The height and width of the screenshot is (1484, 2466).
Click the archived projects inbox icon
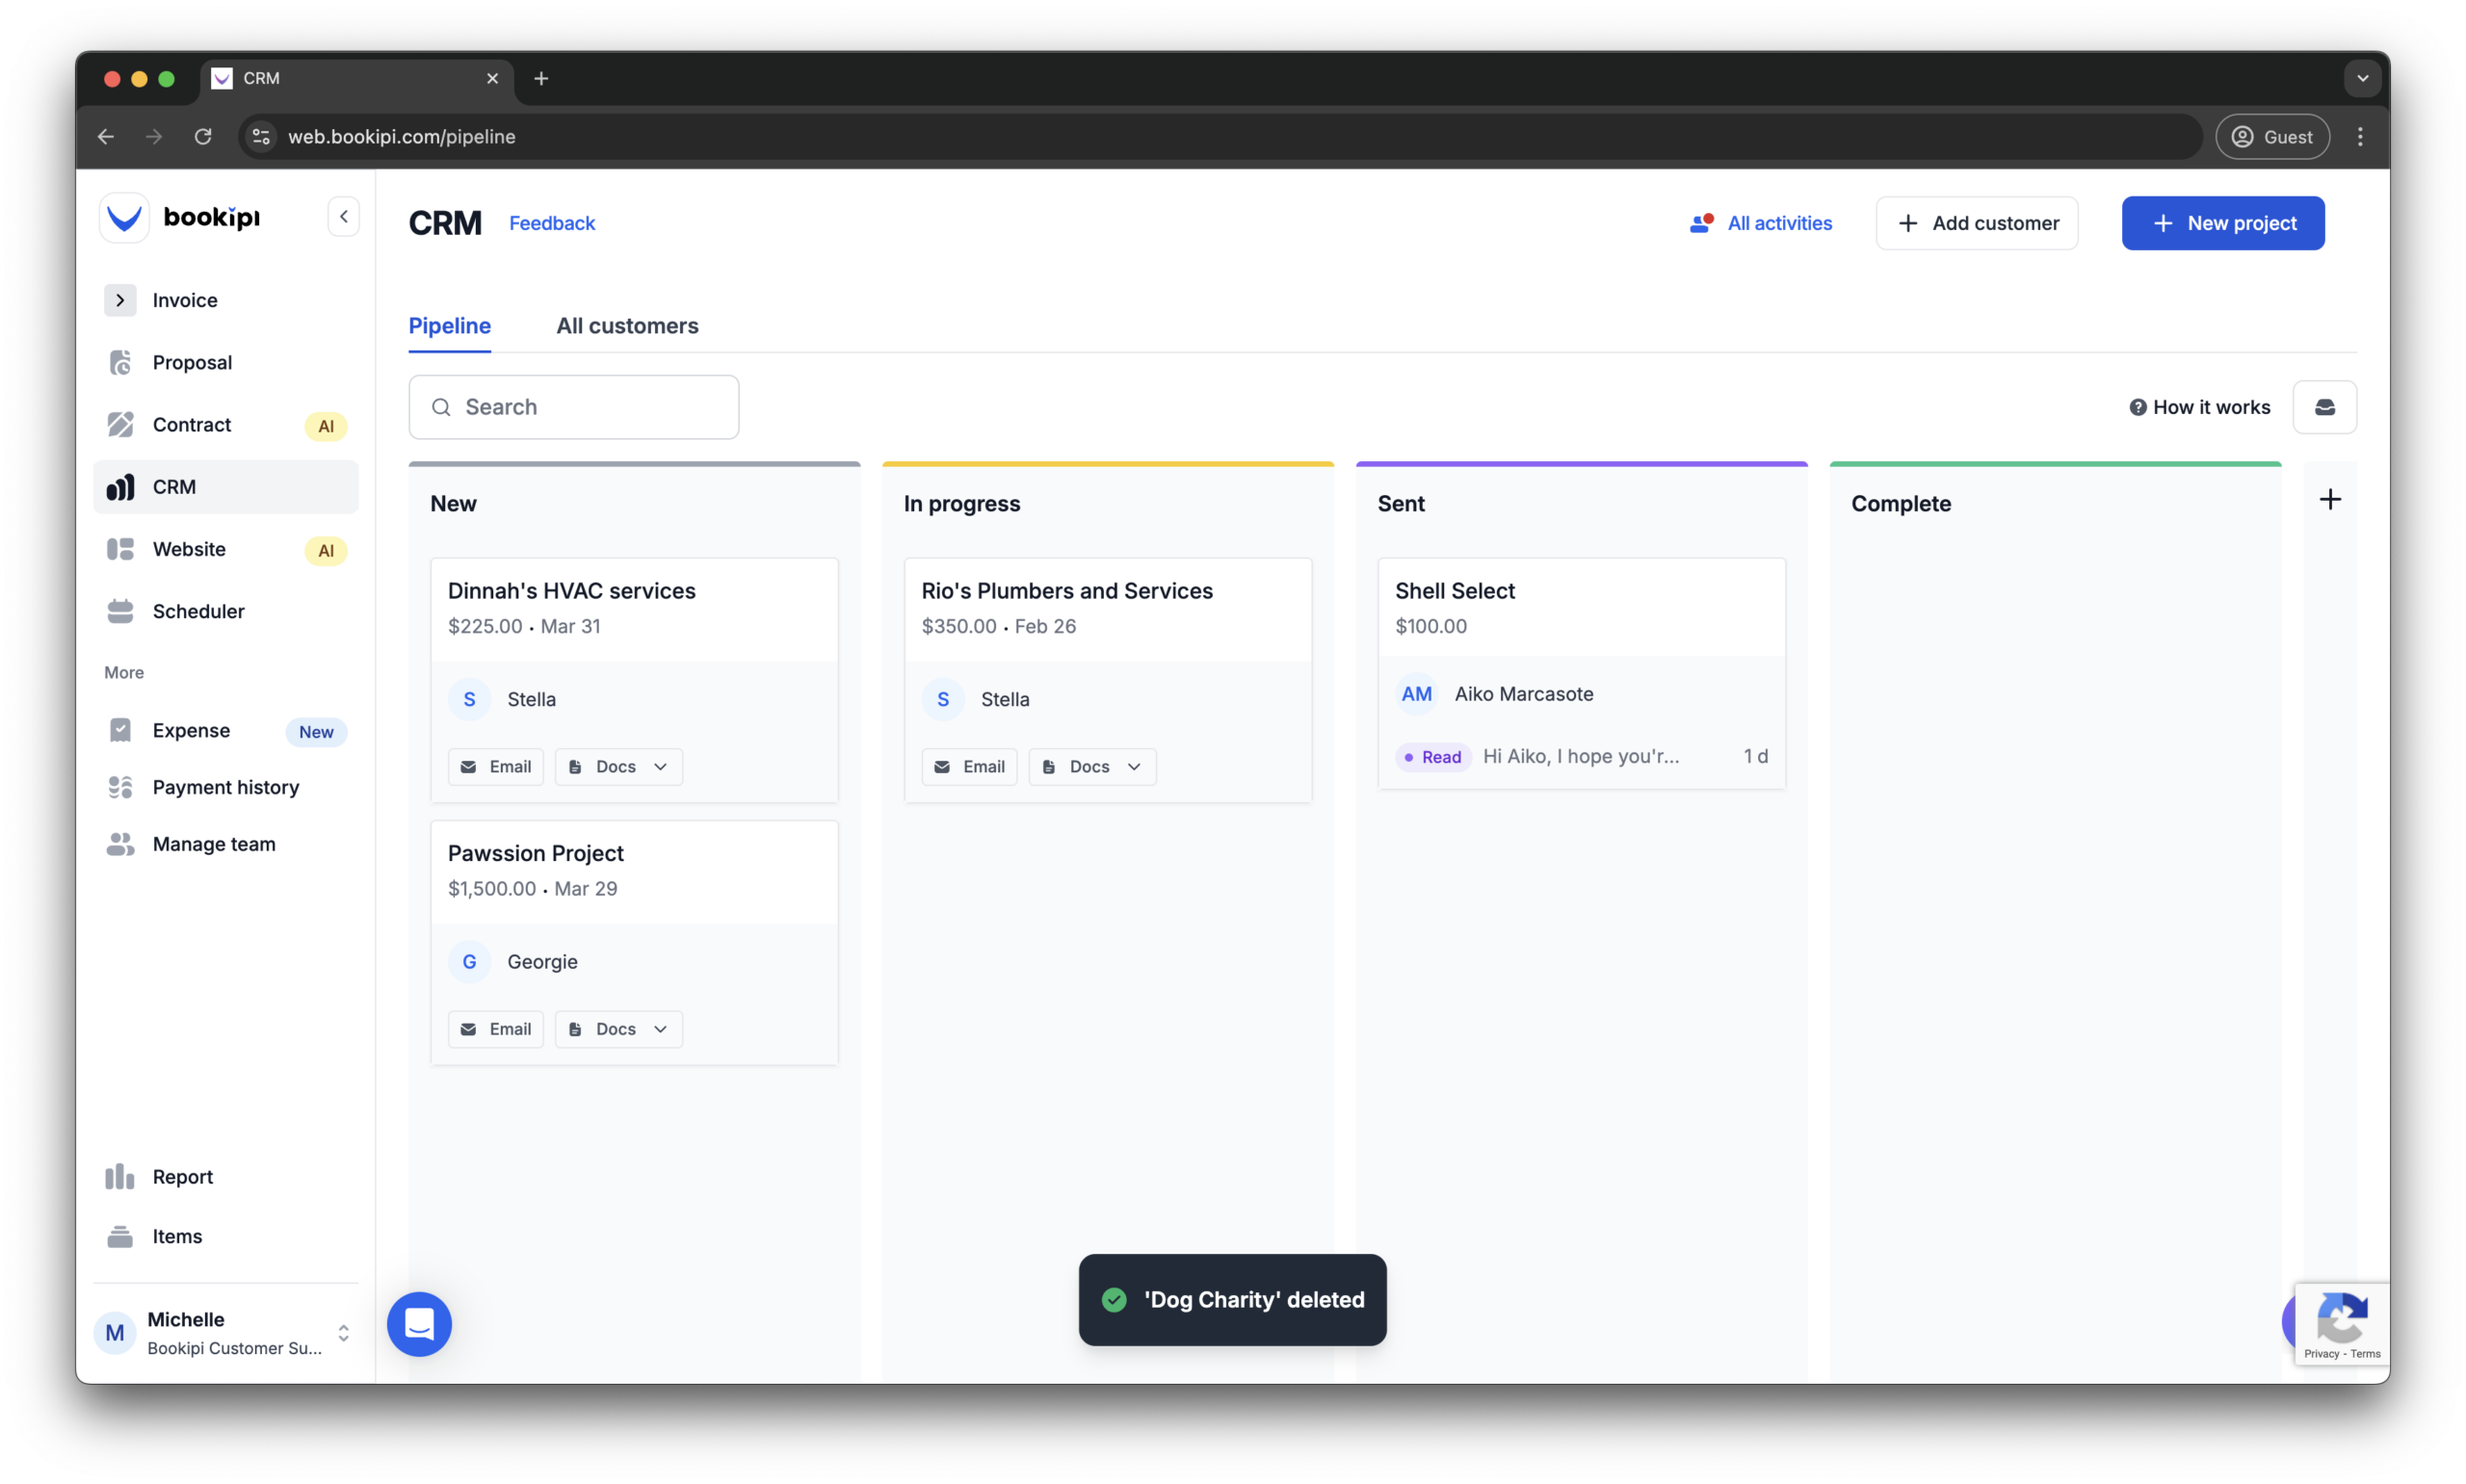point(2325,406)
